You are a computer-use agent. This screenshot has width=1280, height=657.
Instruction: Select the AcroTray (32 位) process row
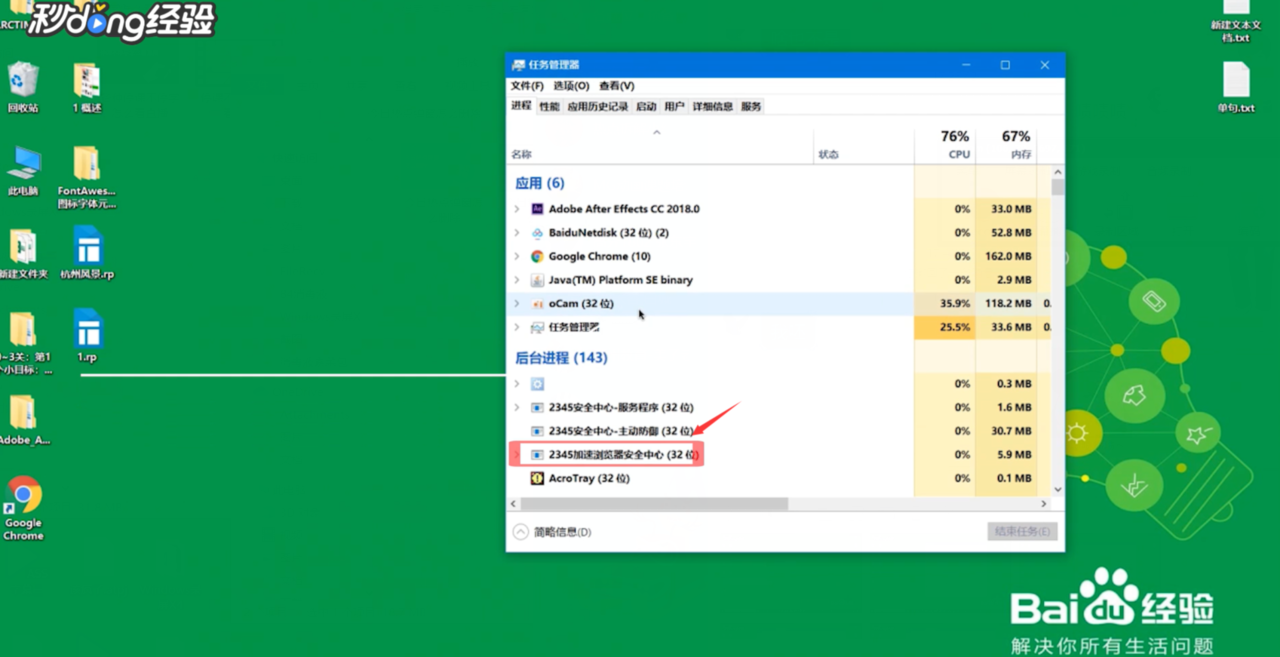tap(779, 478)
